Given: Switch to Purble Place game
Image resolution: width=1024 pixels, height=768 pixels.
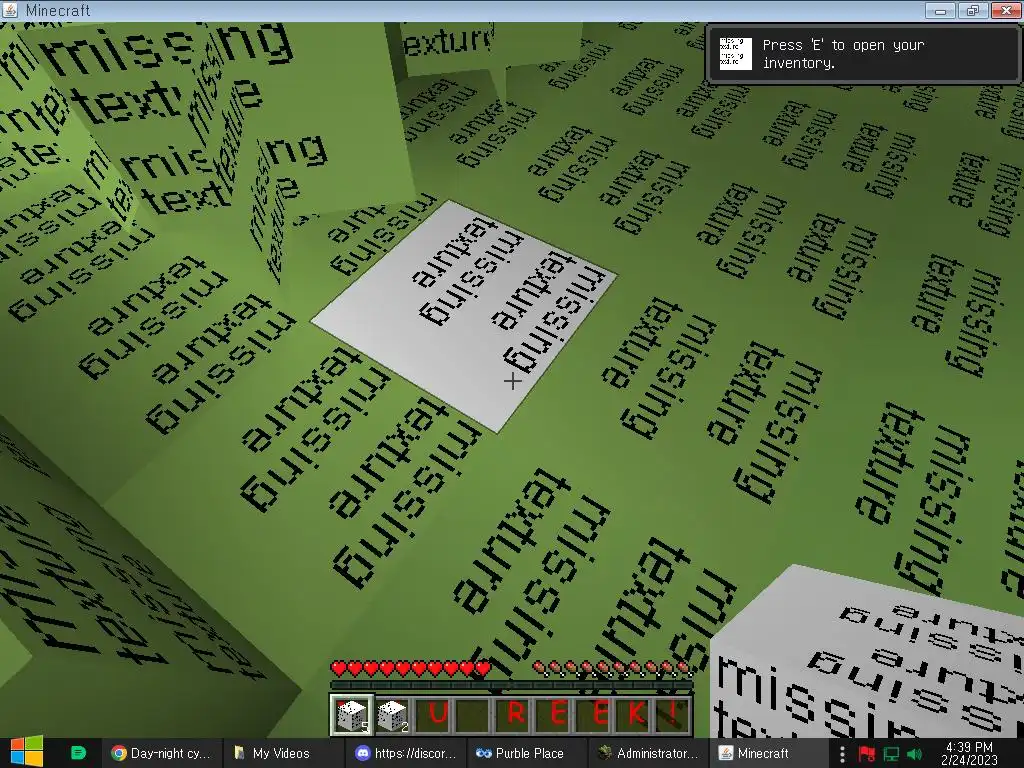Looking at the screenshot, I should 526,753.
